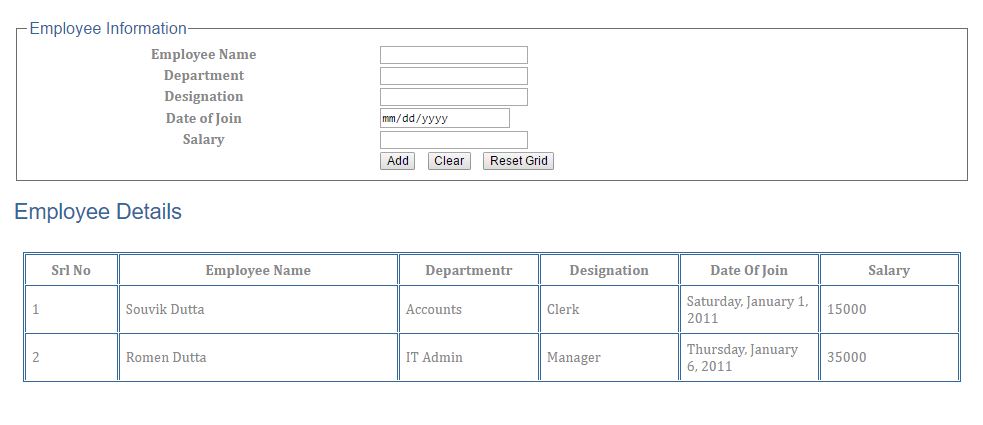Hit the Reset Grid button
The image size is (983, 425).
[518, 161]
